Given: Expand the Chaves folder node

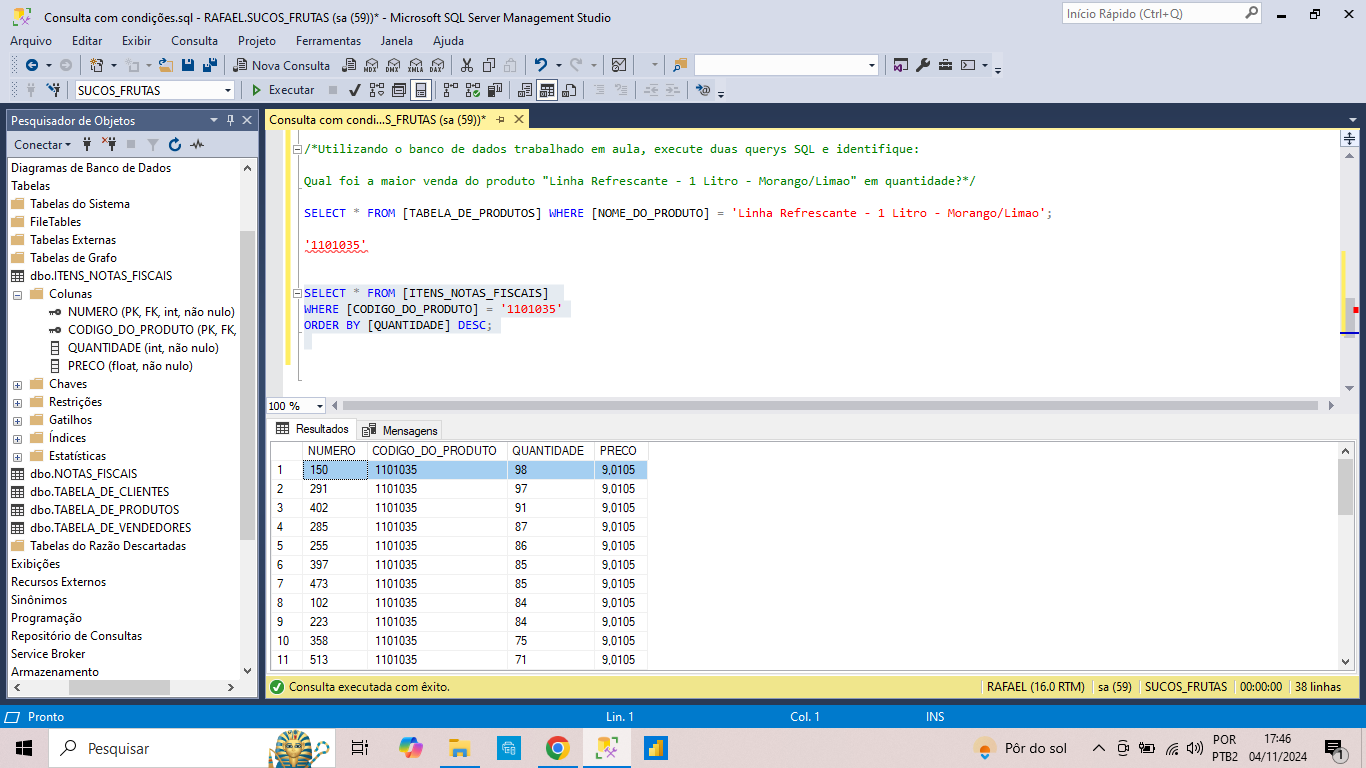Looking at the screenshot, I should [17, 384].
